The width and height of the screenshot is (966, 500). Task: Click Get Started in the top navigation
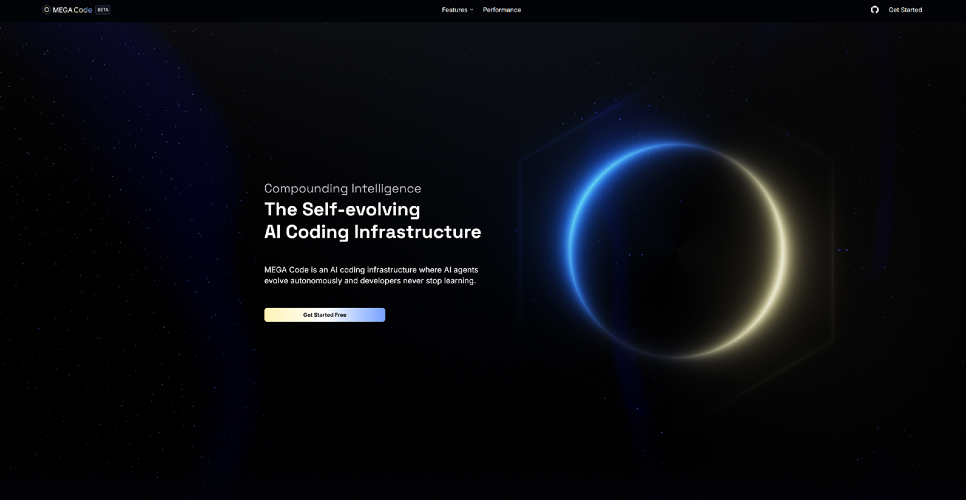click(905, 10)
